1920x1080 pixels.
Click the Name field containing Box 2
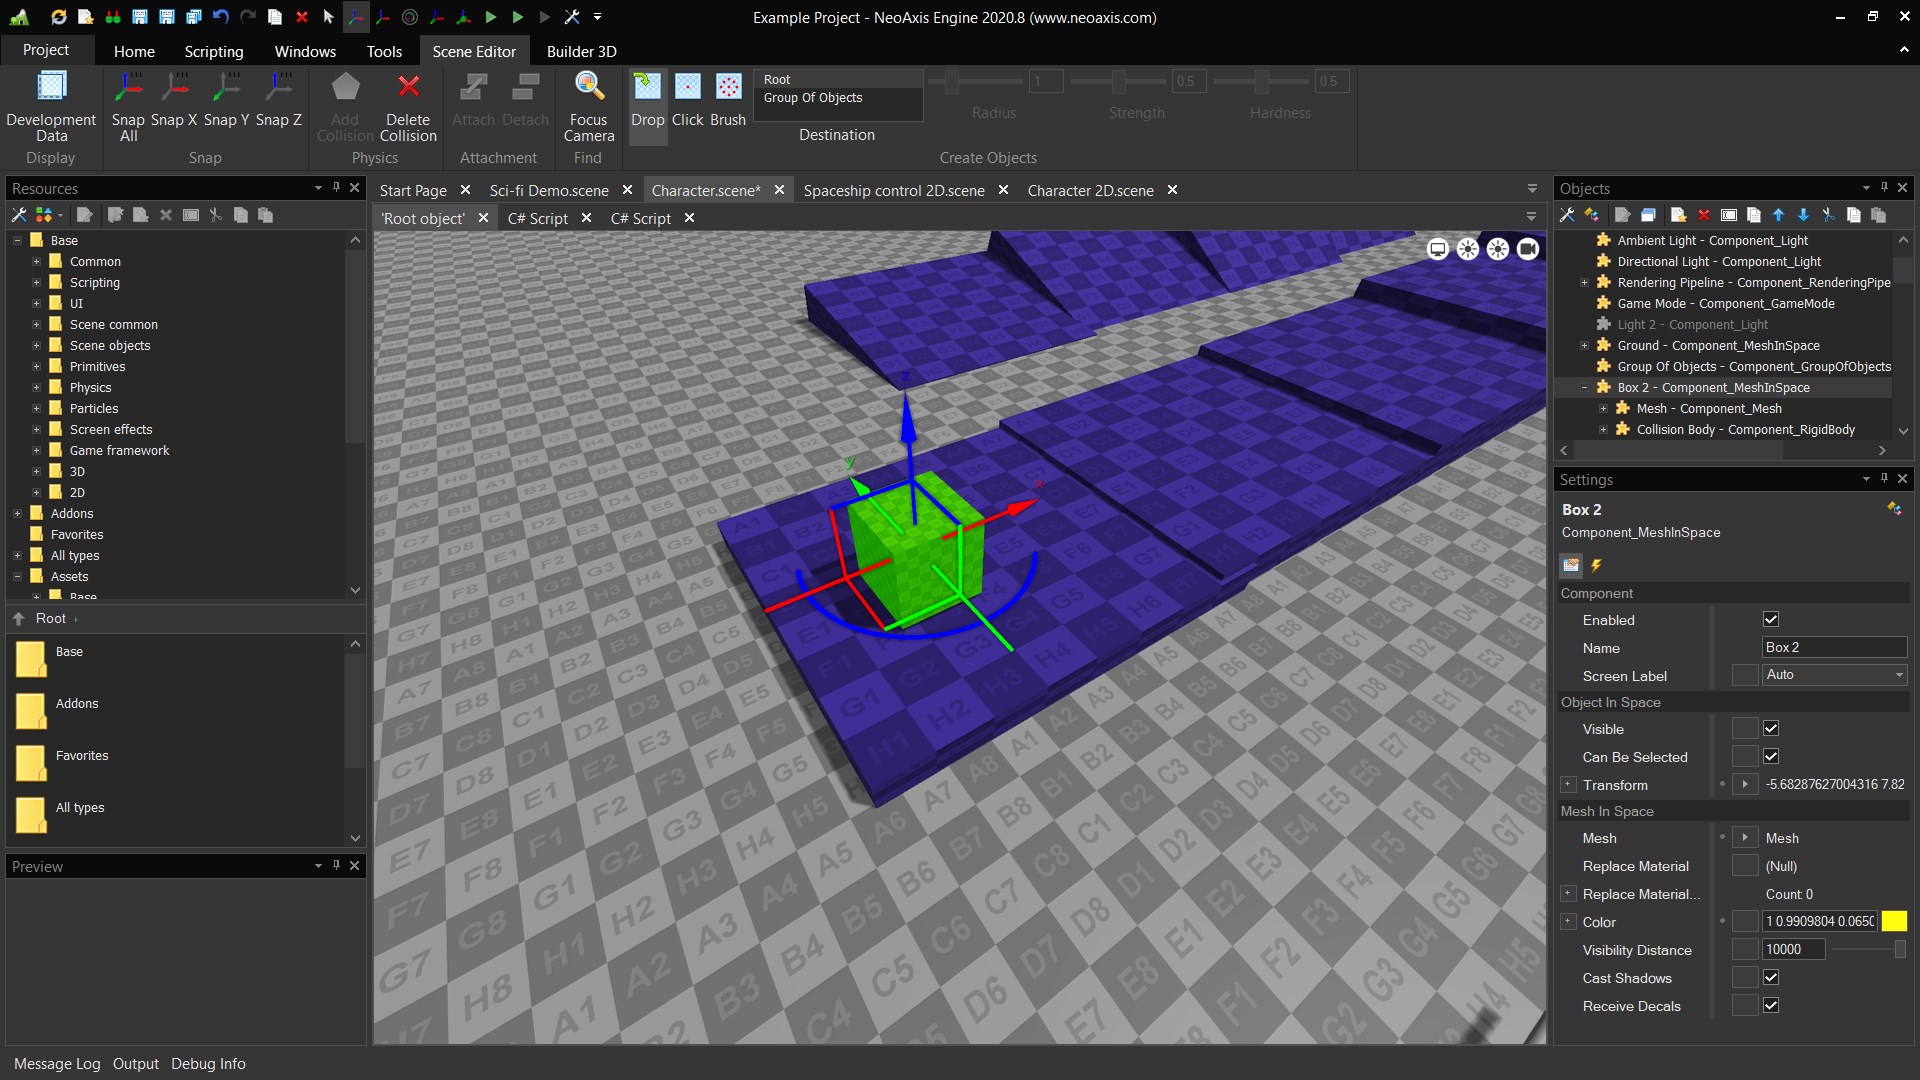pos(1833,648)
